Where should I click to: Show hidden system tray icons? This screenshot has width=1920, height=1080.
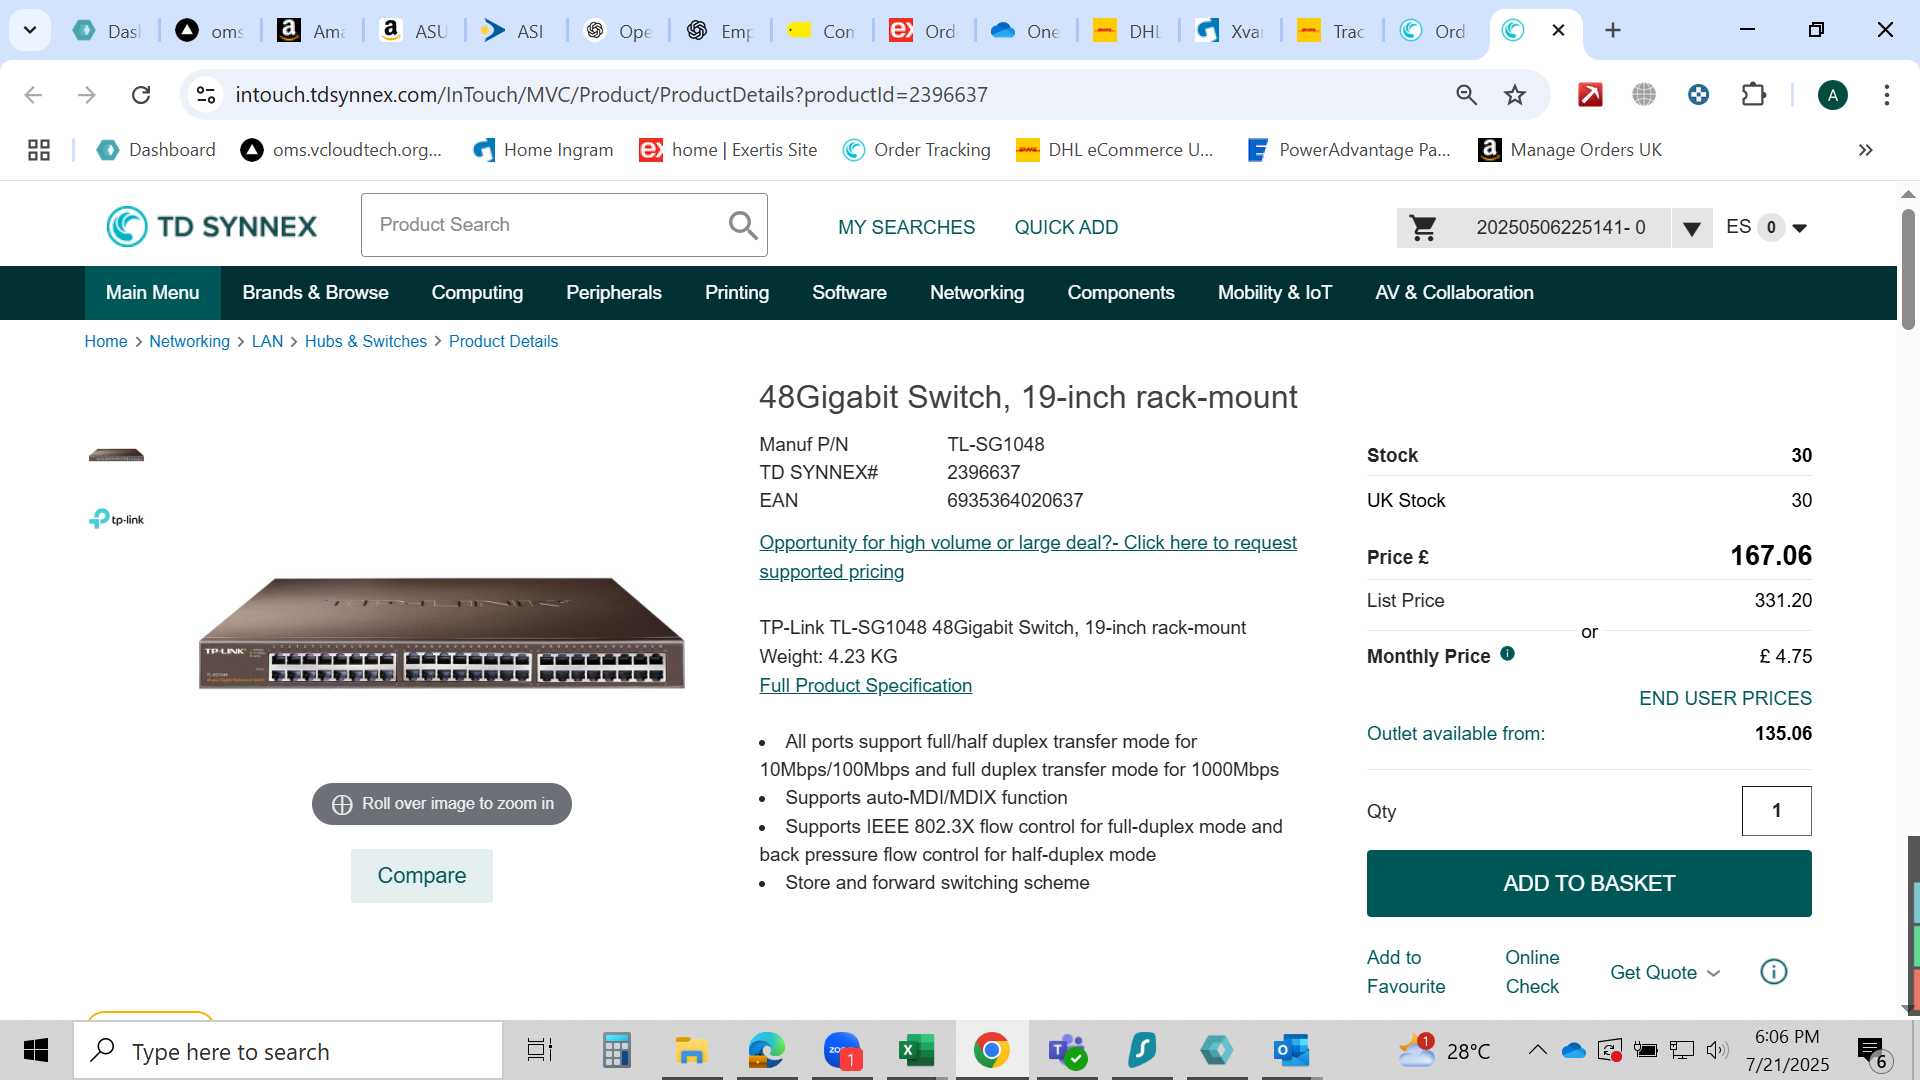click(x=1537, y=1051)
